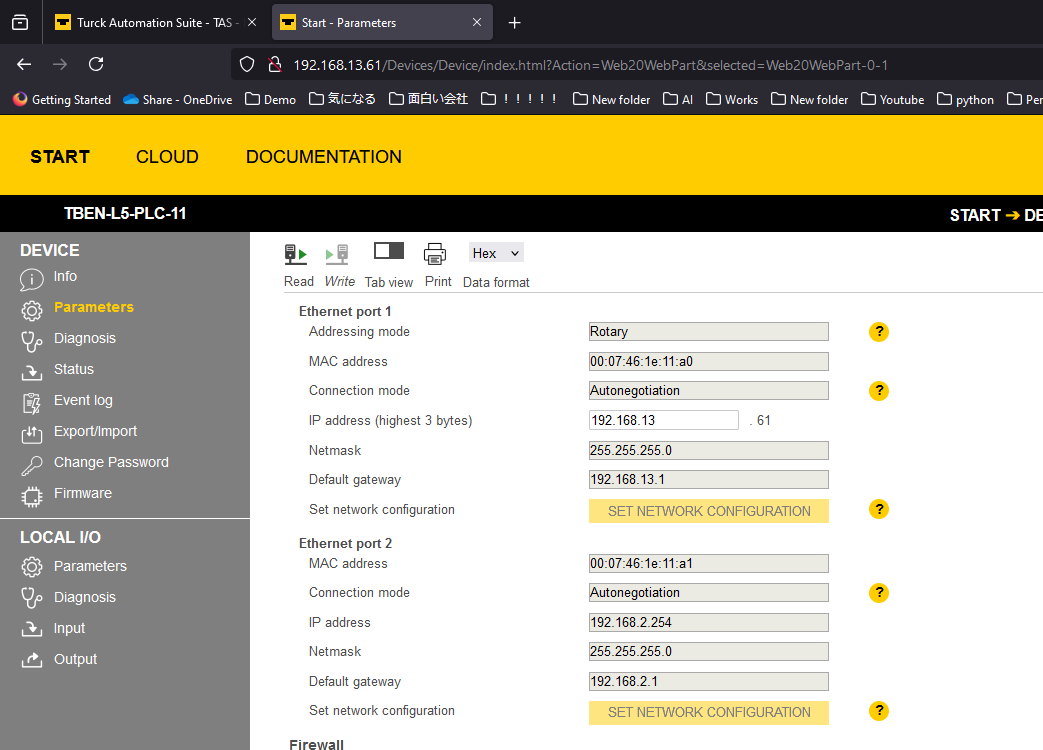Image resolution: width=1043 pixels, height=750 pixels.
Task: Close the Start - Parameters tab
Action: [477, 23]
